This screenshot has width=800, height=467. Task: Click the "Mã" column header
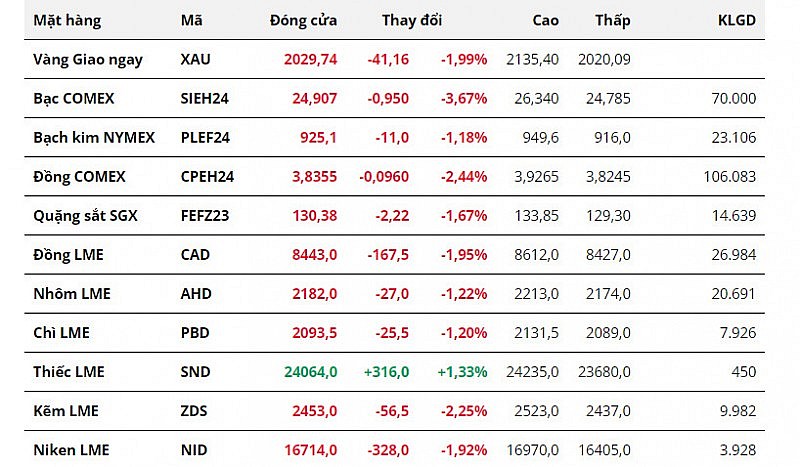(191, 20)
